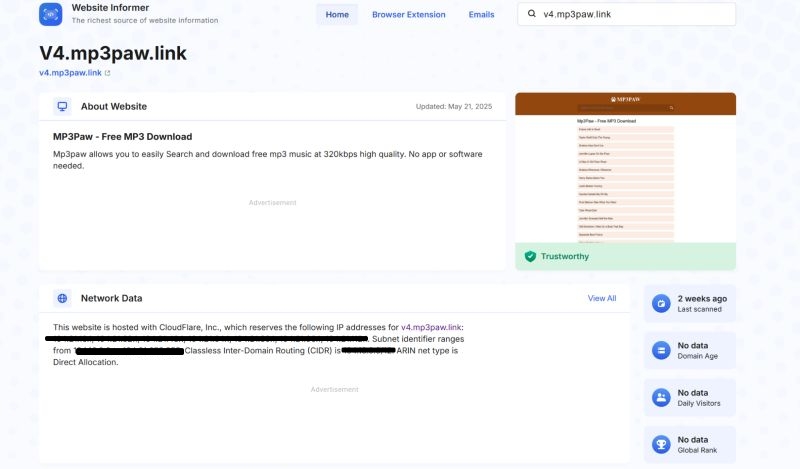The height and width of the screenshot is (469, 800).
Task: Click the Trustworthy shield icon
Action: point(530,256)
